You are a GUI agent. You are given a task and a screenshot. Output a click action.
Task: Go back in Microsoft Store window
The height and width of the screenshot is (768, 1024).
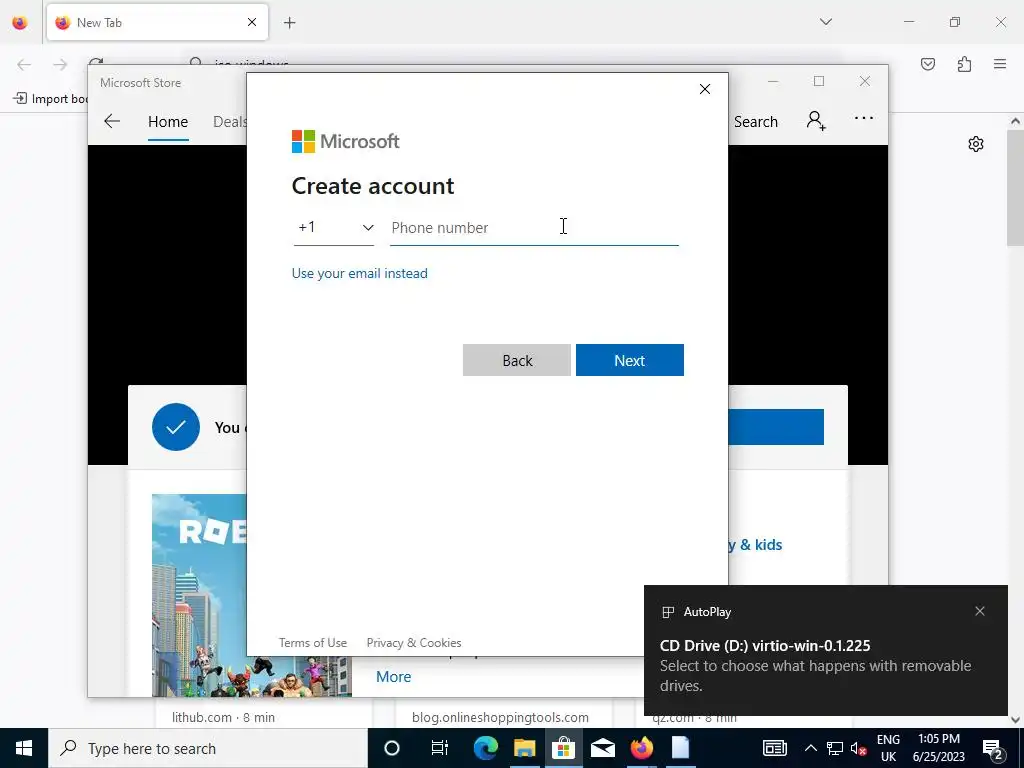click(112, 121)
